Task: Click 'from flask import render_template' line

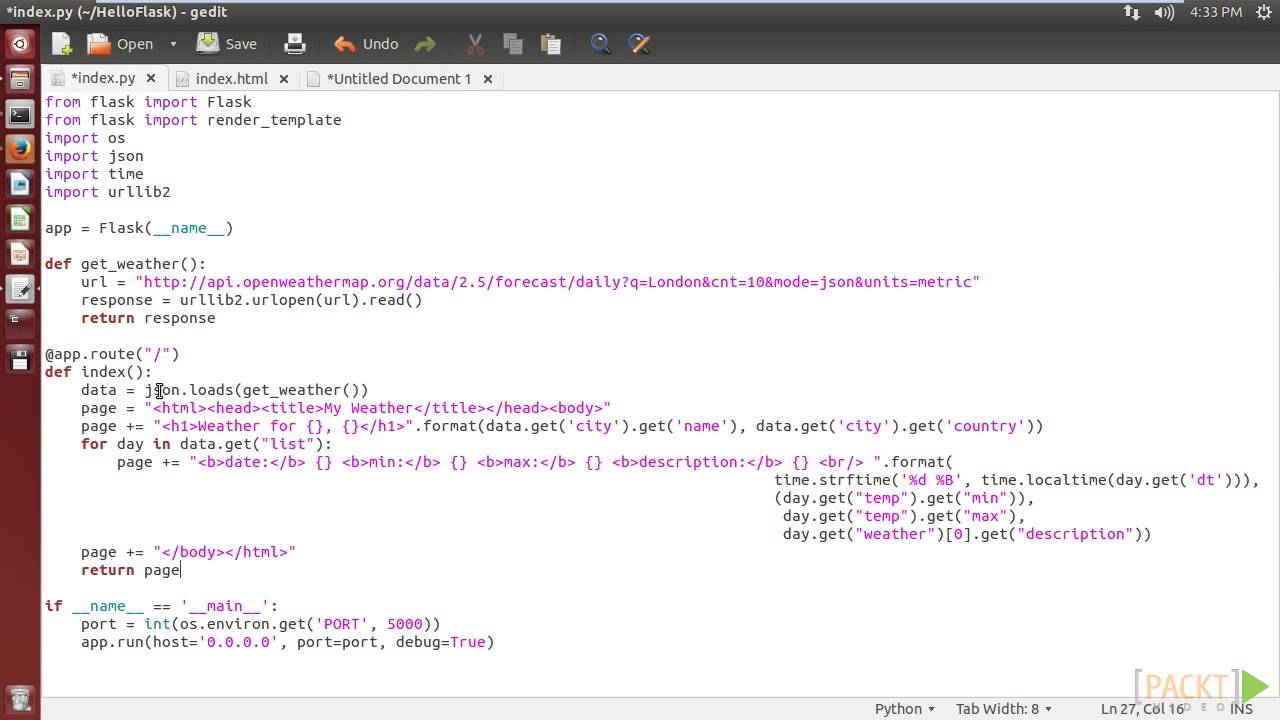Action: pyautogui.click(x=193, y=120)
